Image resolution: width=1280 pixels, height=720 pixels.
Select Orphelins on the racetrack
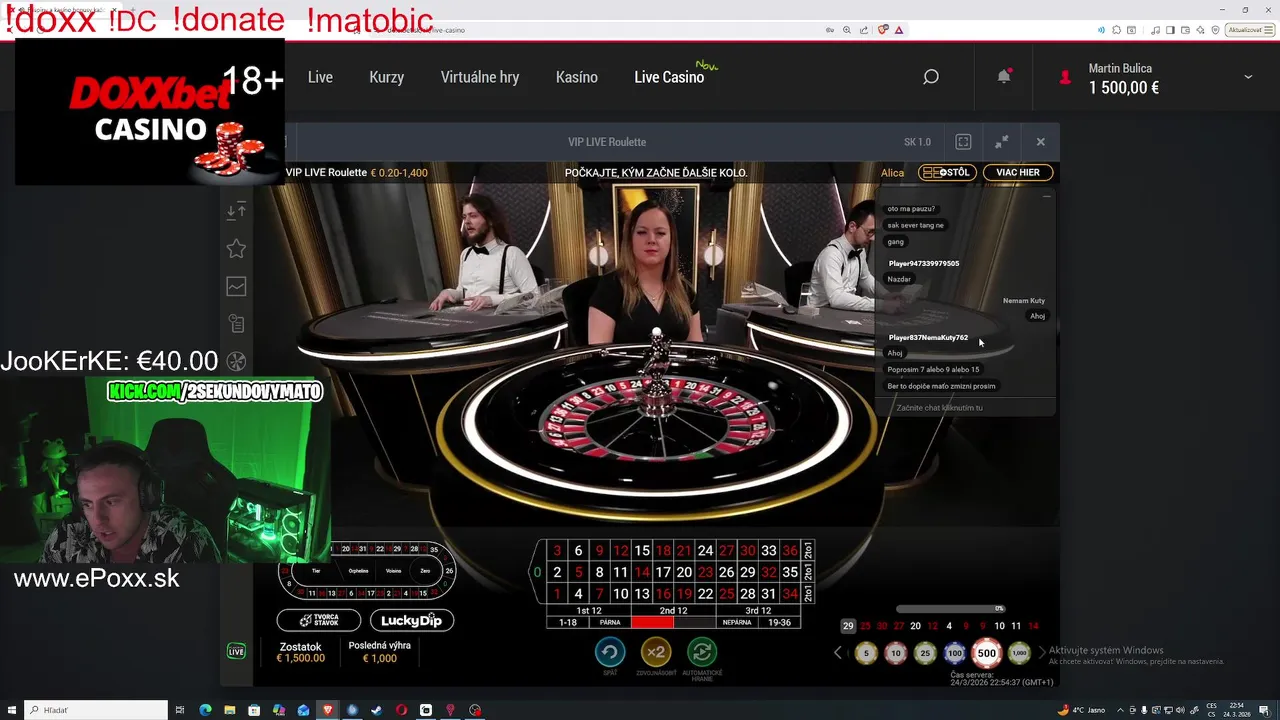[x=358, y=571]
